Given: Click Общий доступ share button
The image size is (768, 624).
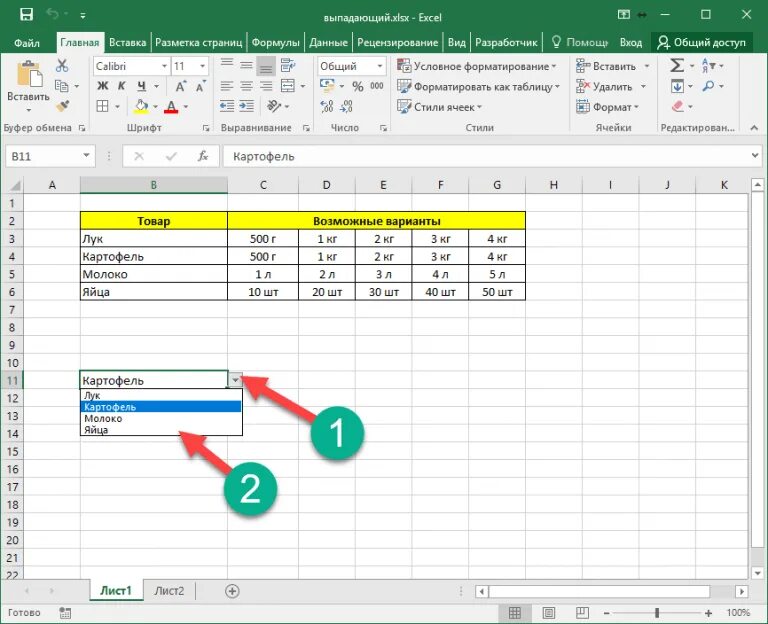Looking at the screenshot, I should tap(701, 43).
